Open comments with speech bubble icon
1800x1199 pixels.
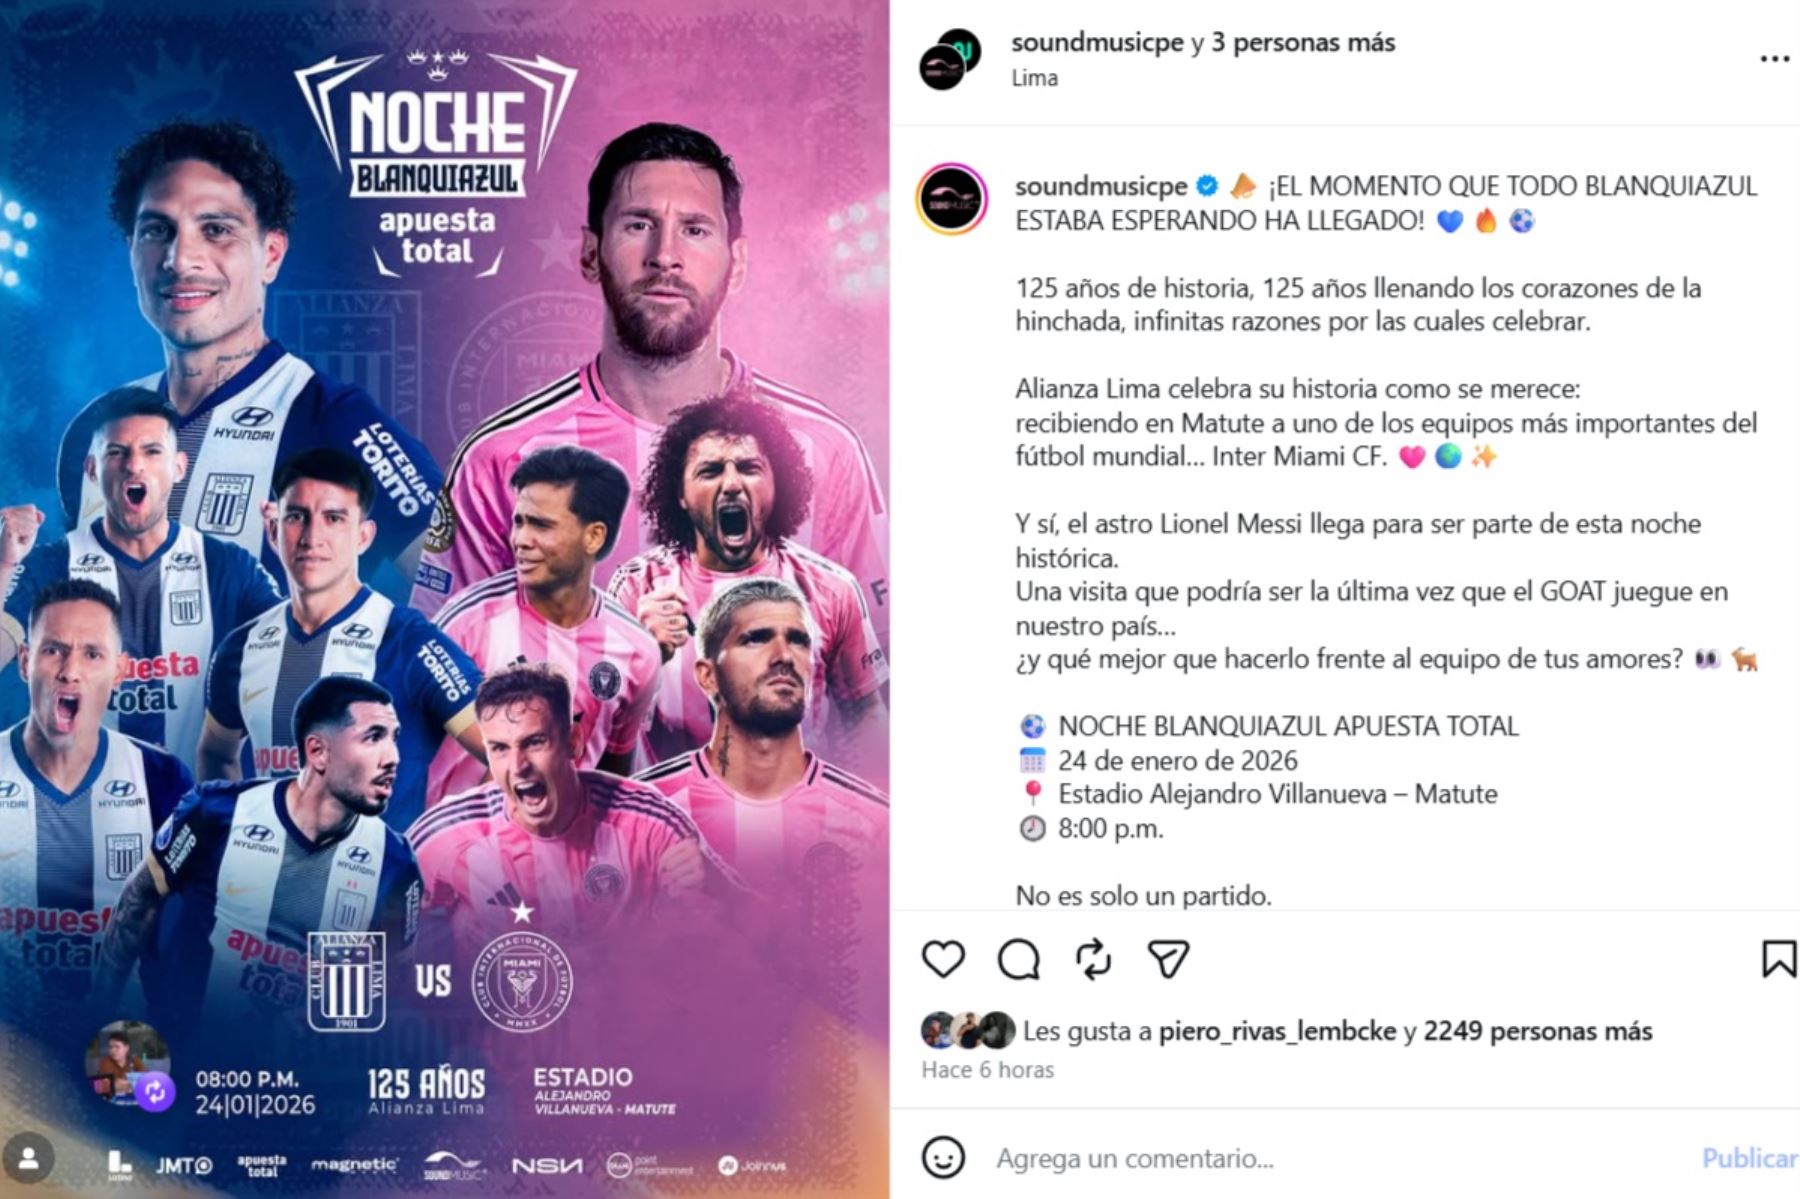pyautogui.click(x=1019, y=959)
